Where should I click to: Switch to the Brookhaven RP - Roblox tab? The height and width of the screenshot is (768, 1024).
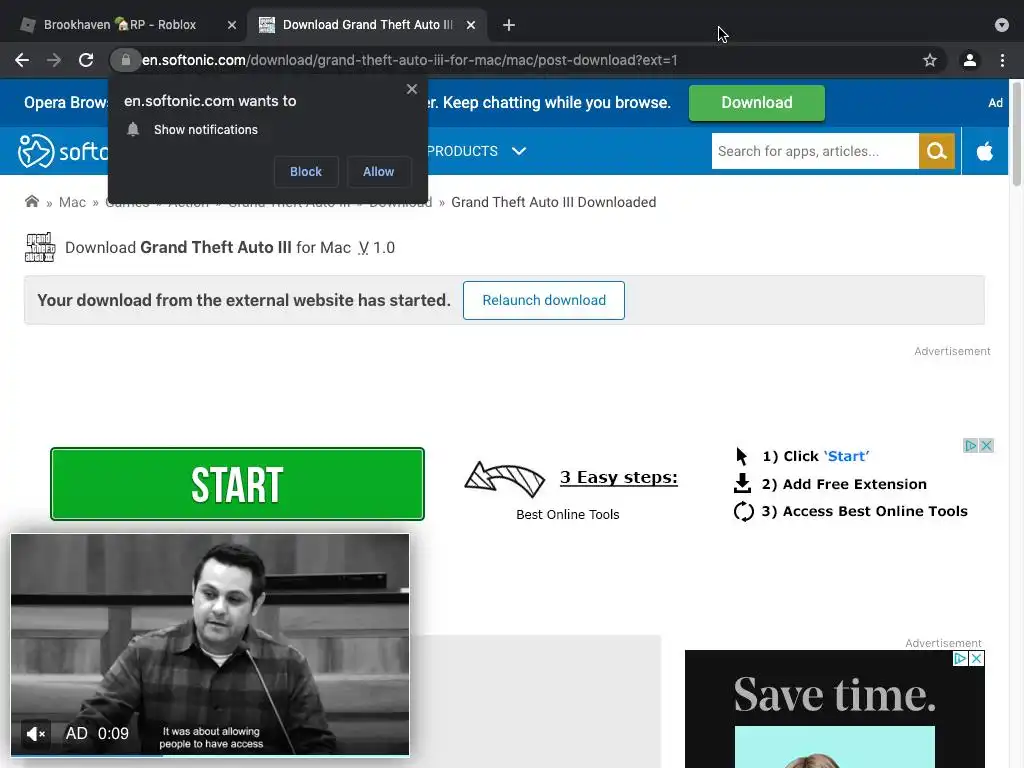[120, 25]
